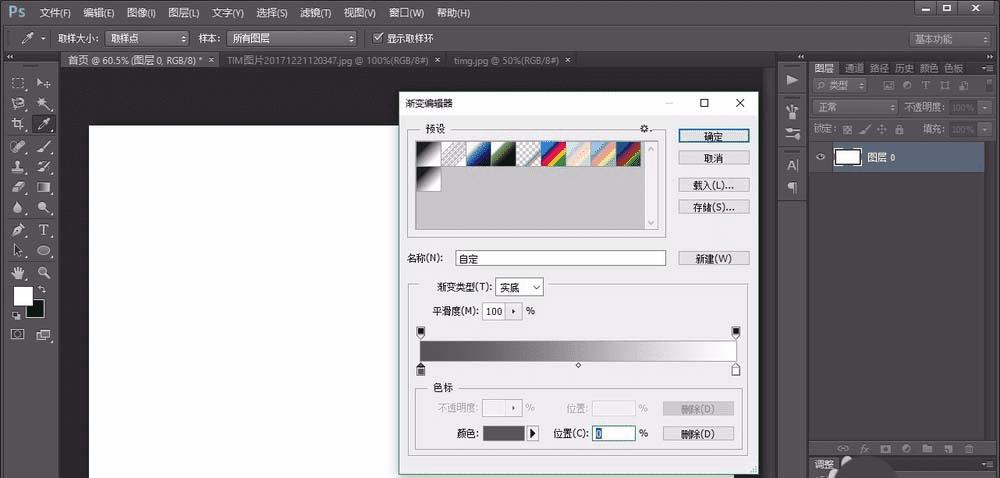The height and width of the screenshot is (478, 1000).
Task: Select the Crop tool
Action: (x=18, y=124)
